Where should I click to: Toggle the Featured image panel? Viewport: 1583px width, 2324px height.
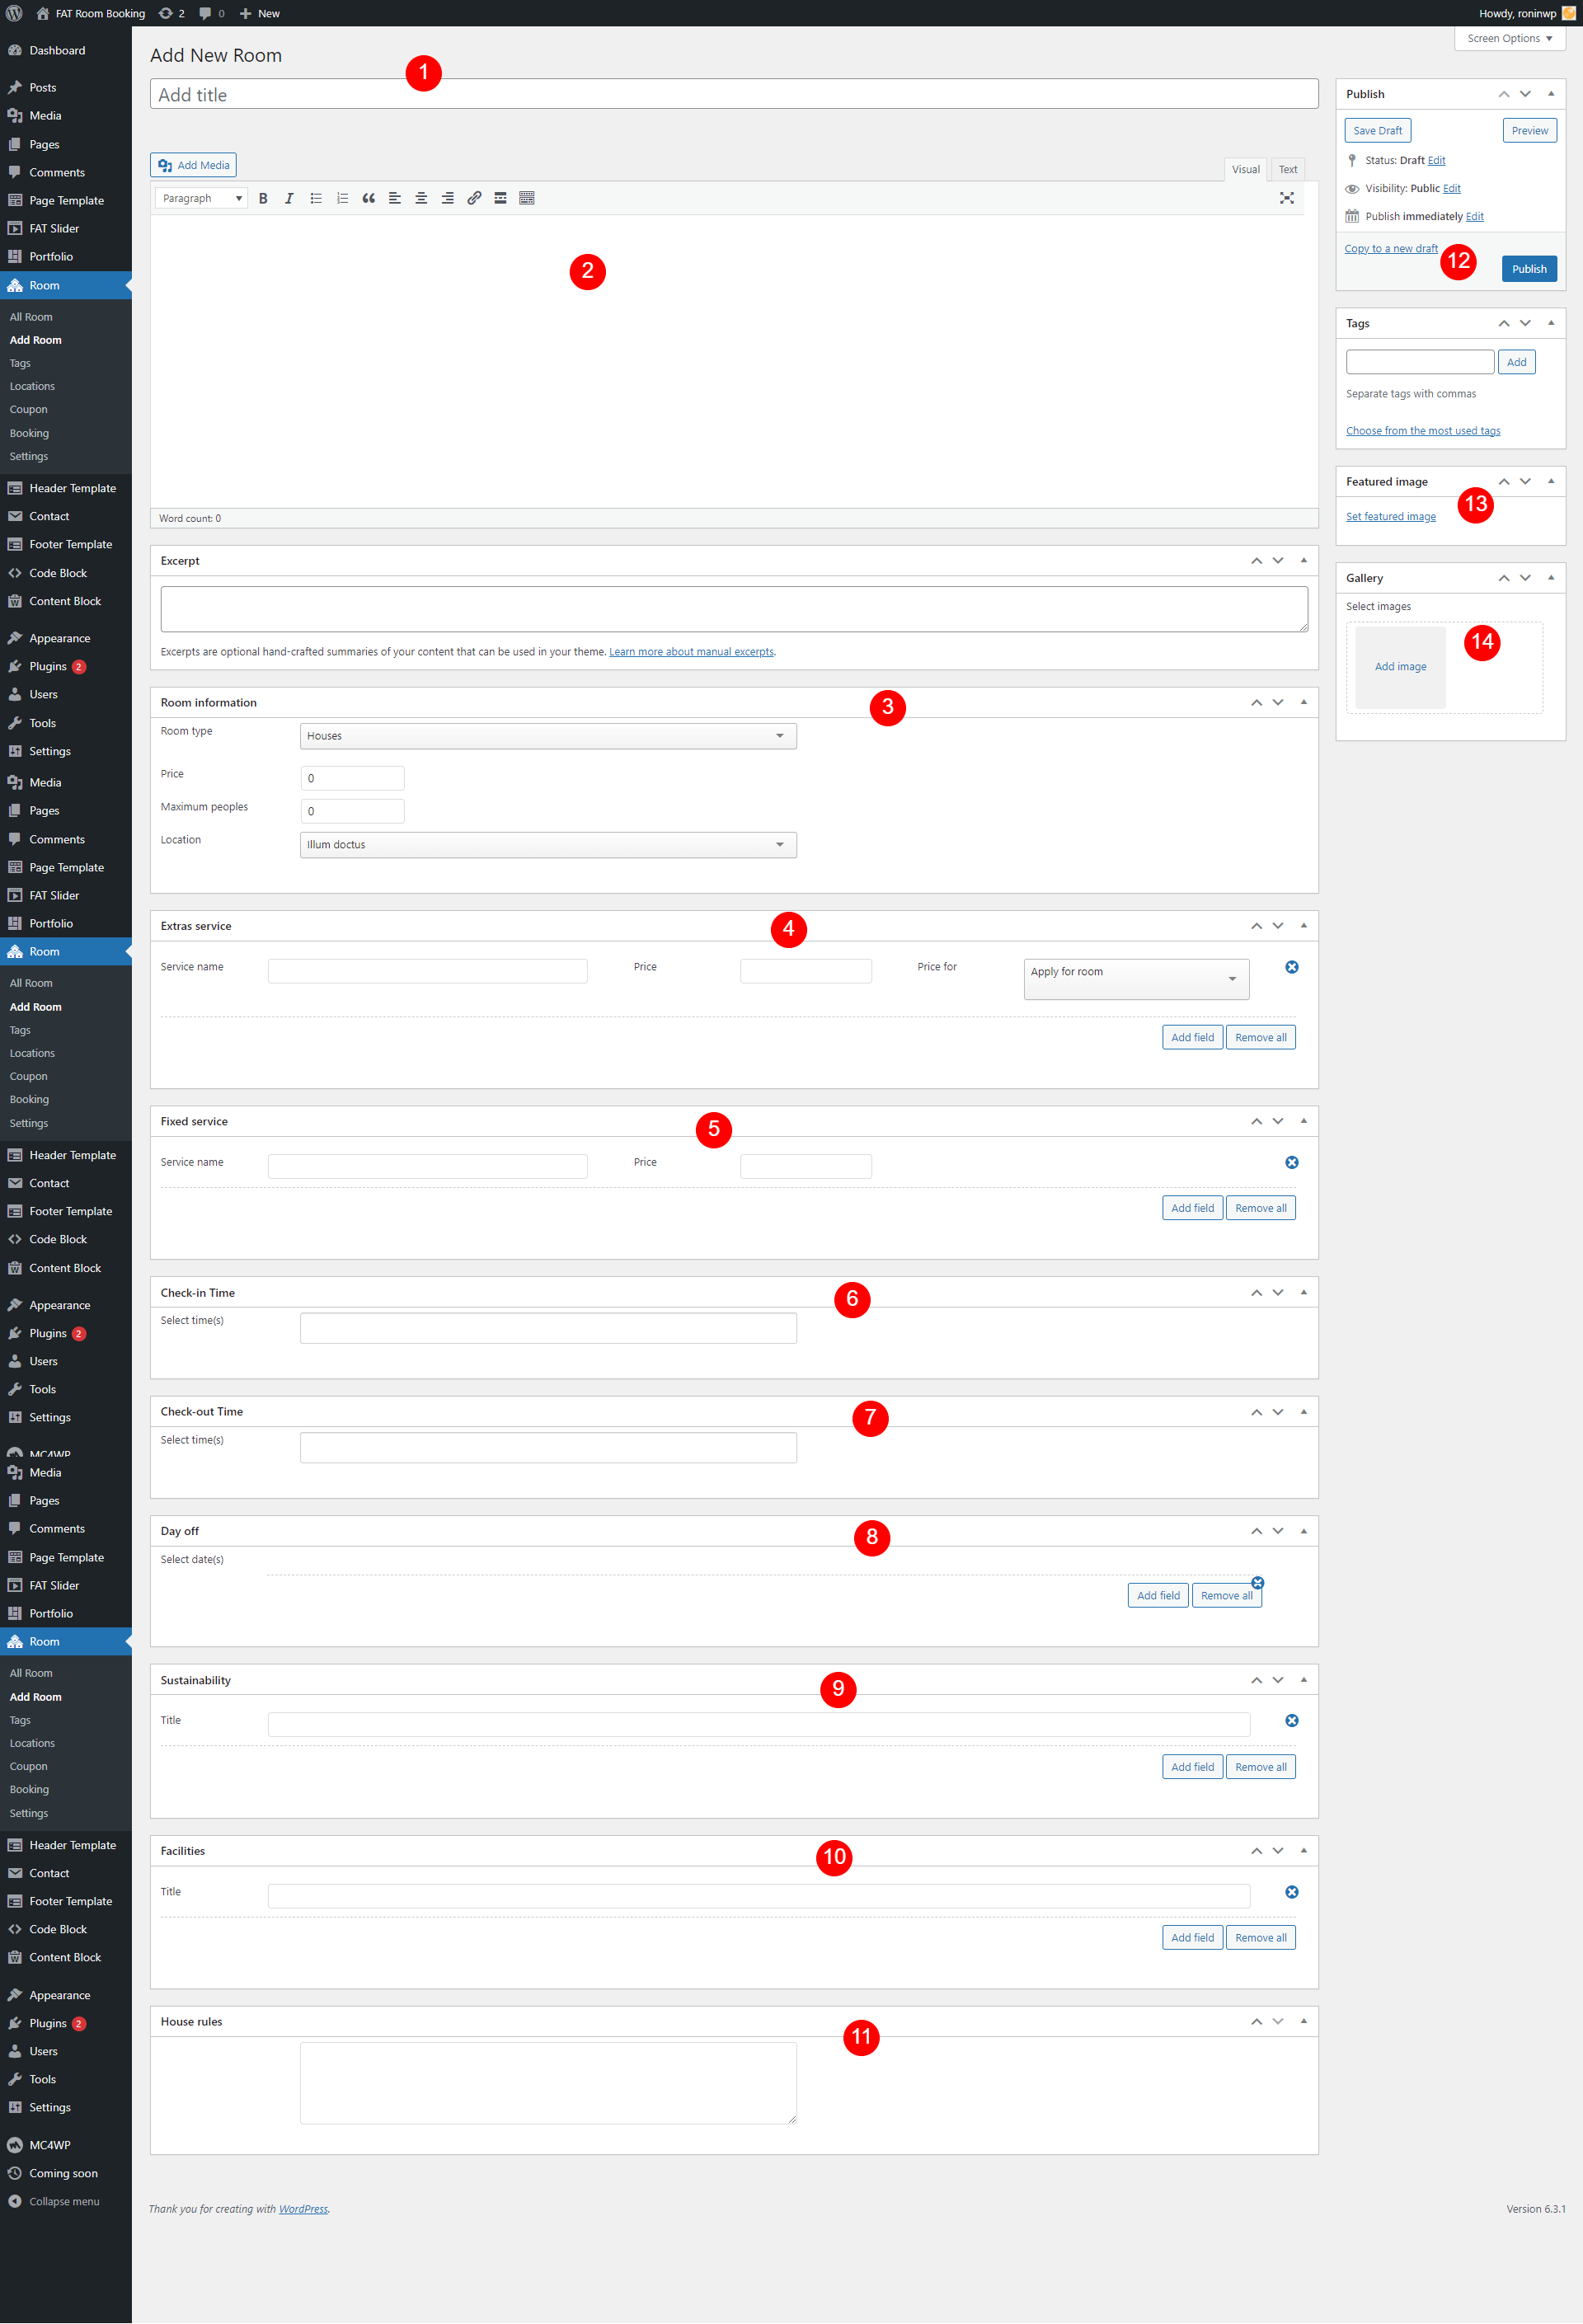pyautogui.click(x=1550, y=481)
